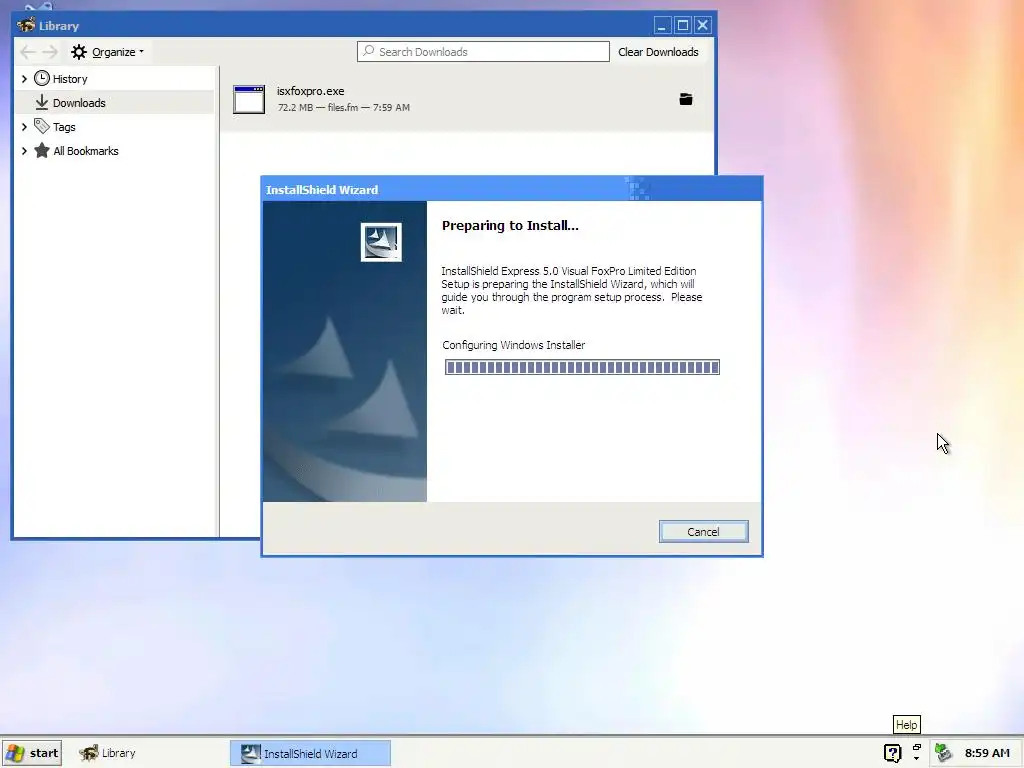Select Tags in Library sidebar
The height and width of the screenshot is (768, 1024).
click(64, 127)
